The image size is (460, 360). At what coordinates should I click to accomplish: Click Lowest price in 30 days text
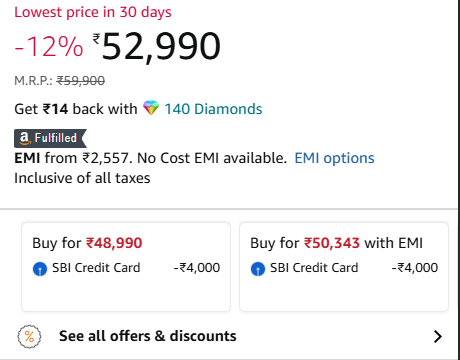(x=93, y=12)
